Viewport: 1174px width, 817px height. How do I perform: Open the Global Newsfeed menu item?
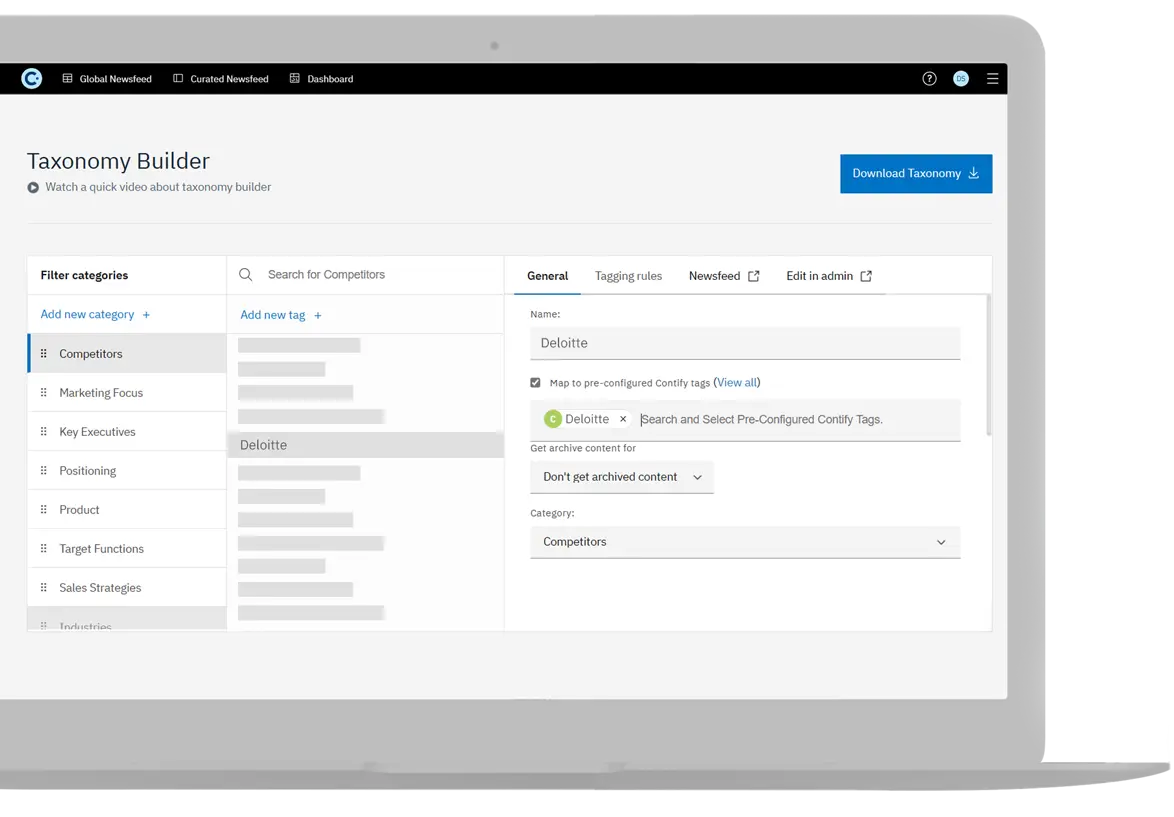tap(107, 79)
